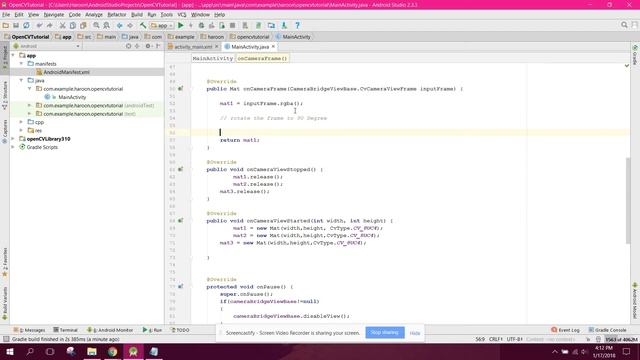Click the navigate Back arrow
Screen dimensions: 640x360
tap(120, 25)
